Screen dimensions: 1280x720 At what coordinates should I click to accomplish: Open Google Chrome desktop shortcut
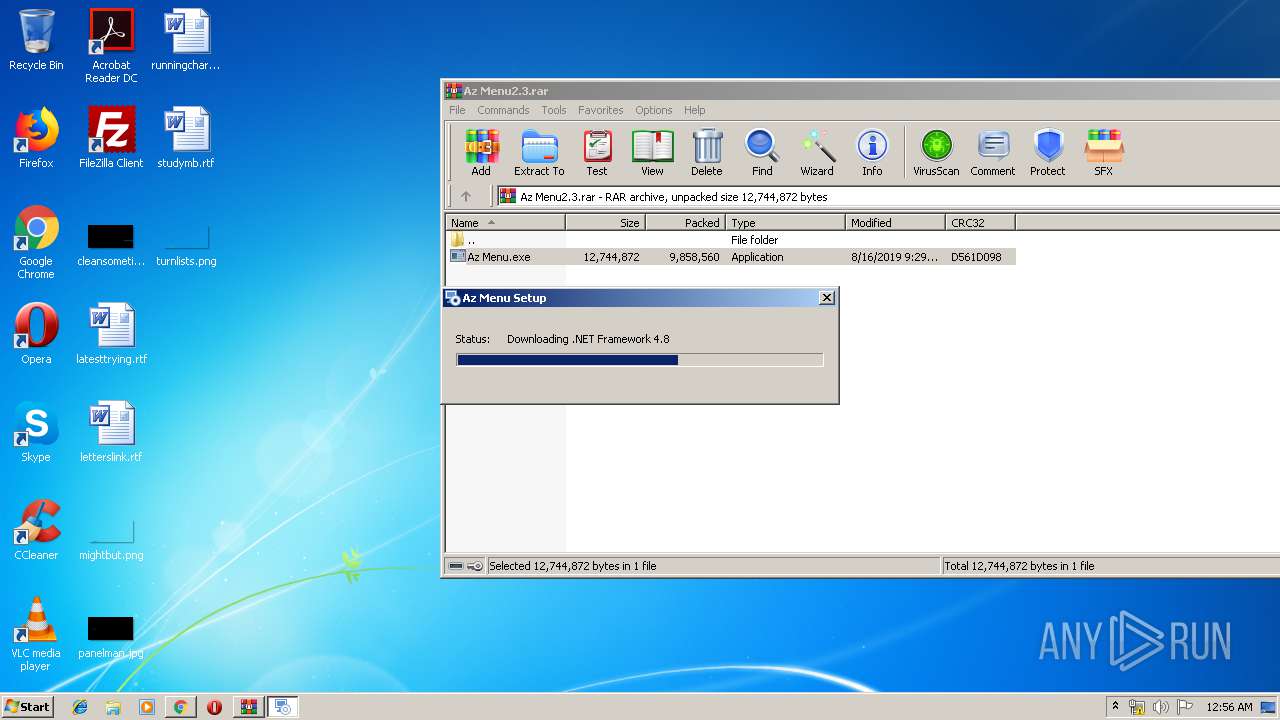click(36, 242)
